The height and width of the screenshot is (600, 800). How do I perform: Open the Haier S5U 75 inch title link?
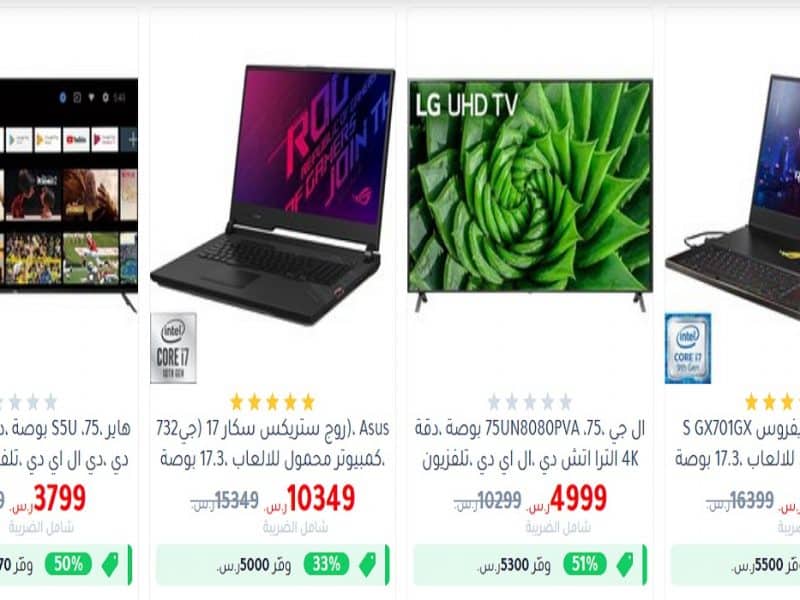tap(65, 443)
